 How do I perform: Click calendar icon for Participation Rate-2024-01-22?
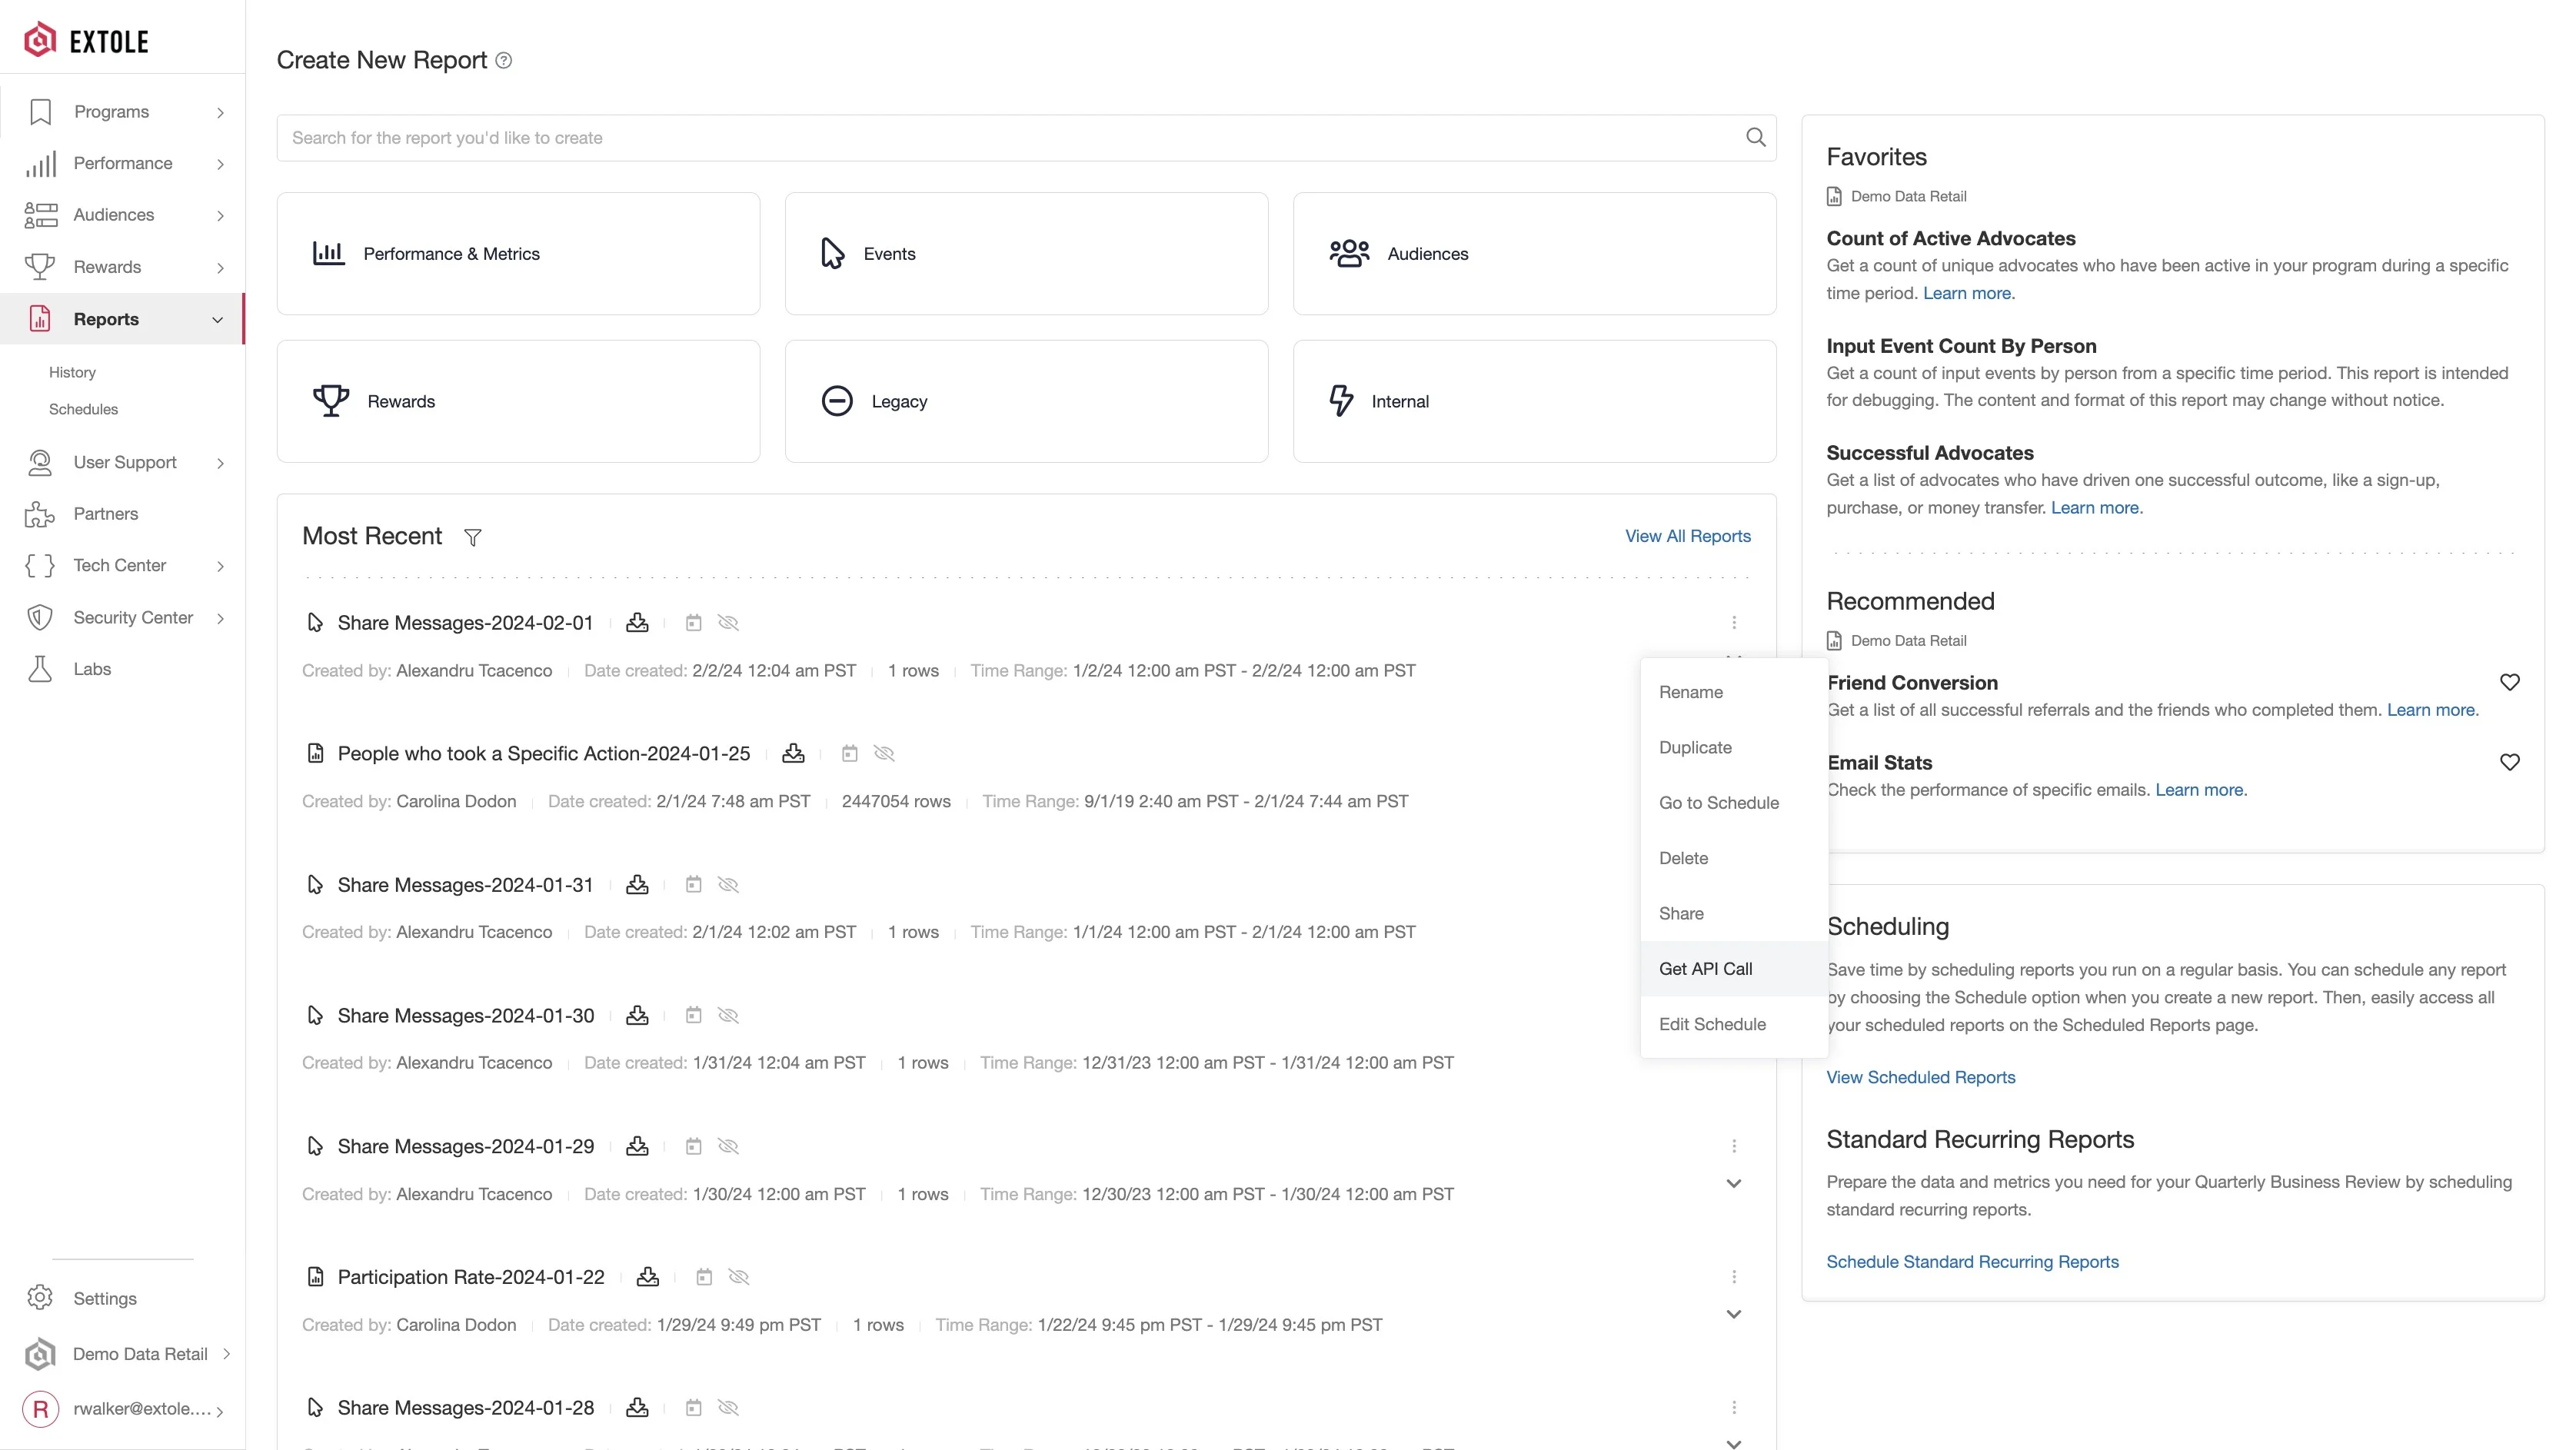click(704, 1278)
